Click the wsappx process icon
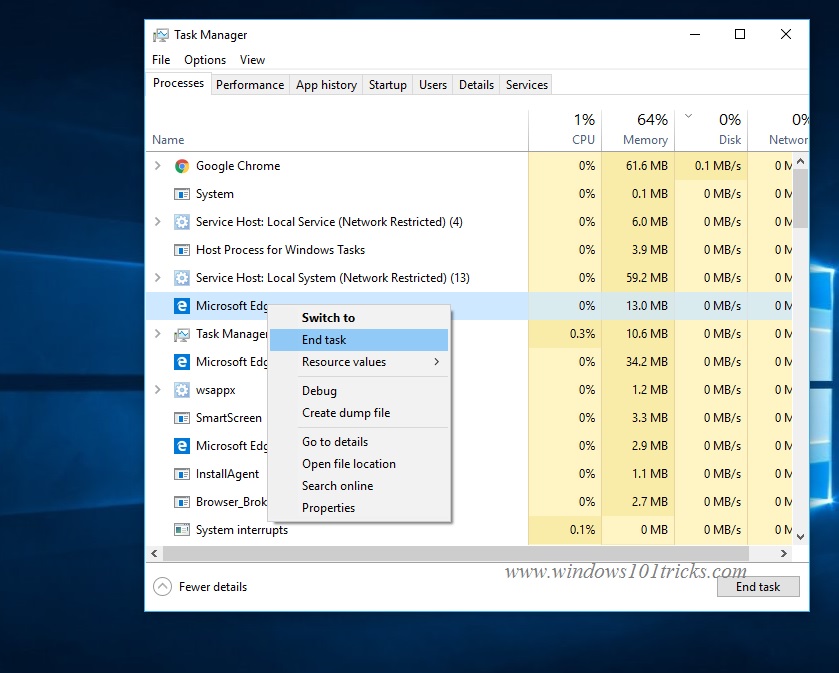Screen dimensions: 839x673 (182, 389)
